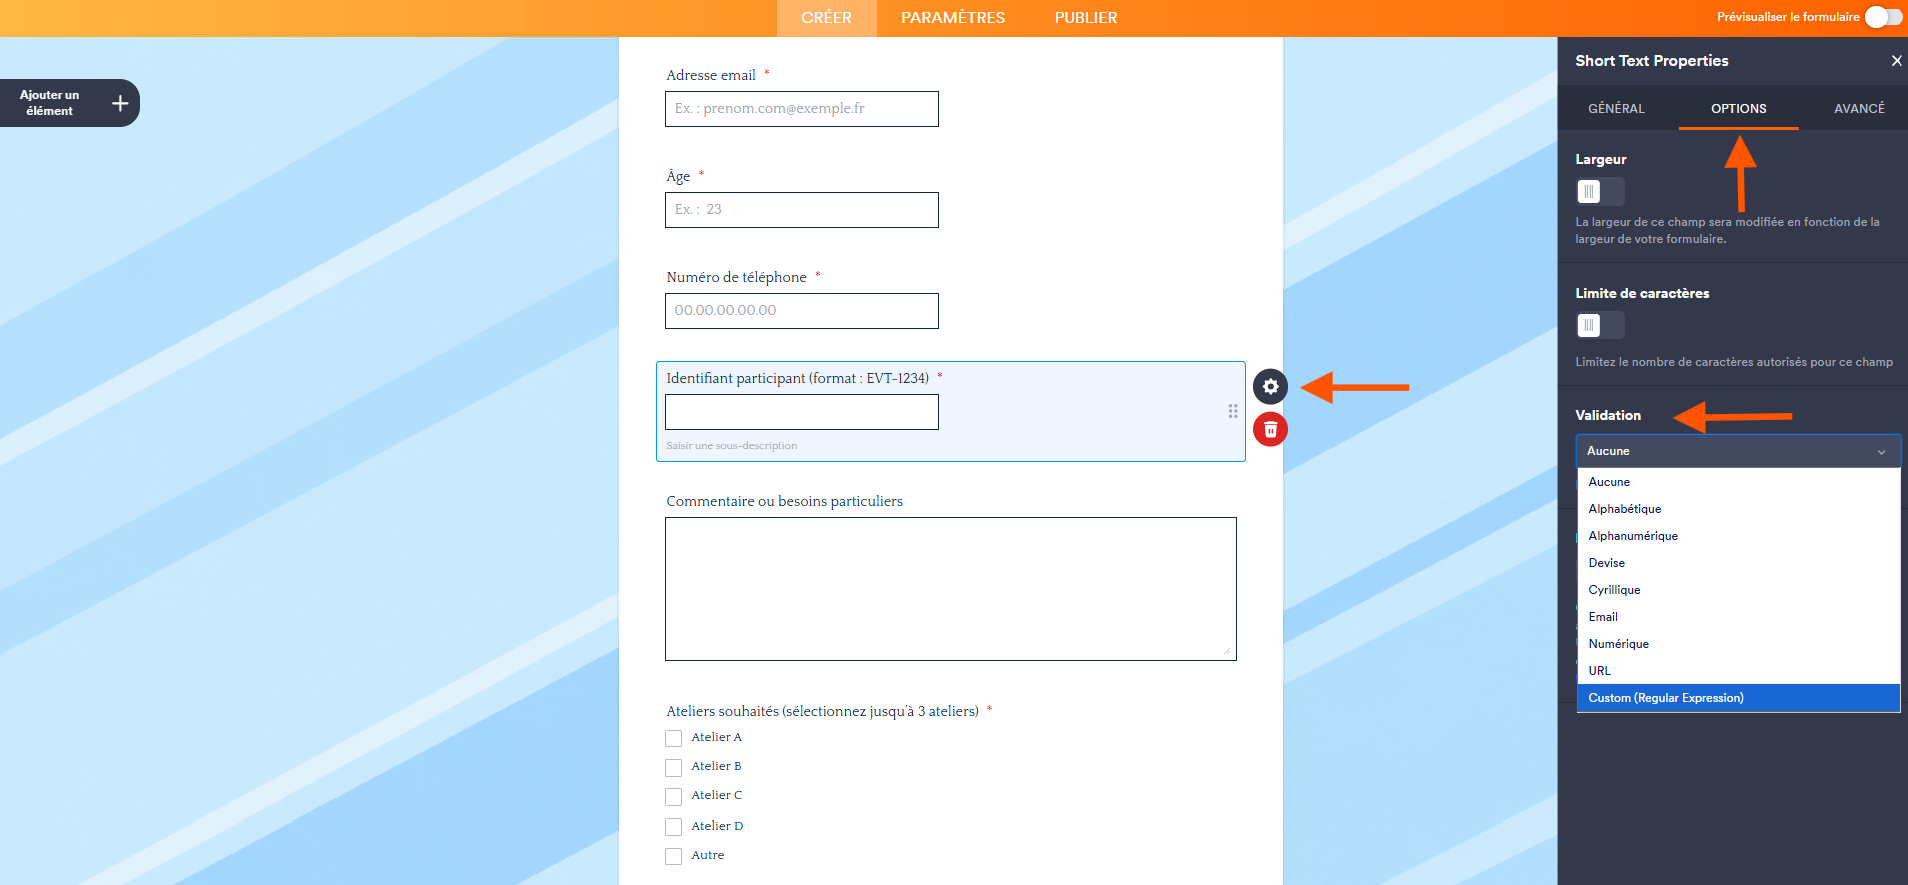The height and width of the screenshot is (885, 1908).
Task: Switch to the CRÉER tab
Action: (x=826, y=18)
